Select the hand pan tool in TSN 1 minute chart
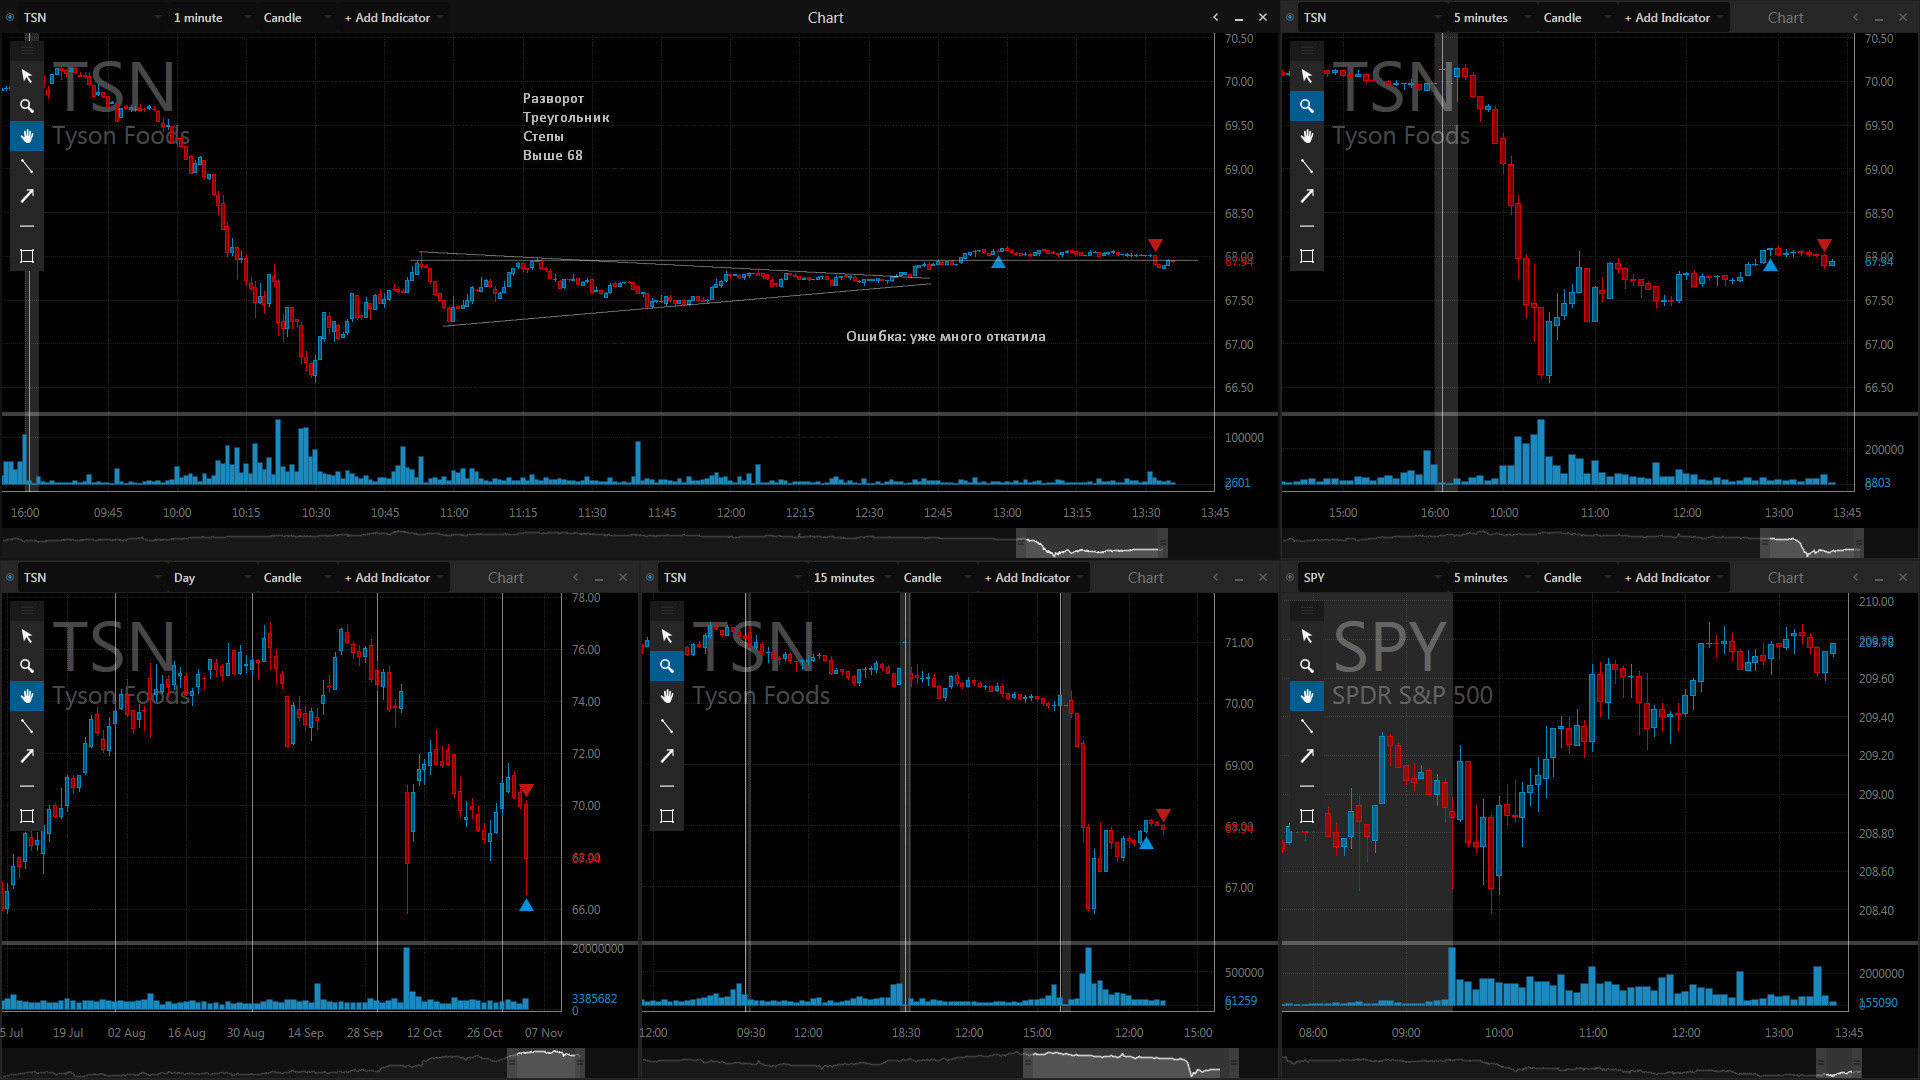 27,136
